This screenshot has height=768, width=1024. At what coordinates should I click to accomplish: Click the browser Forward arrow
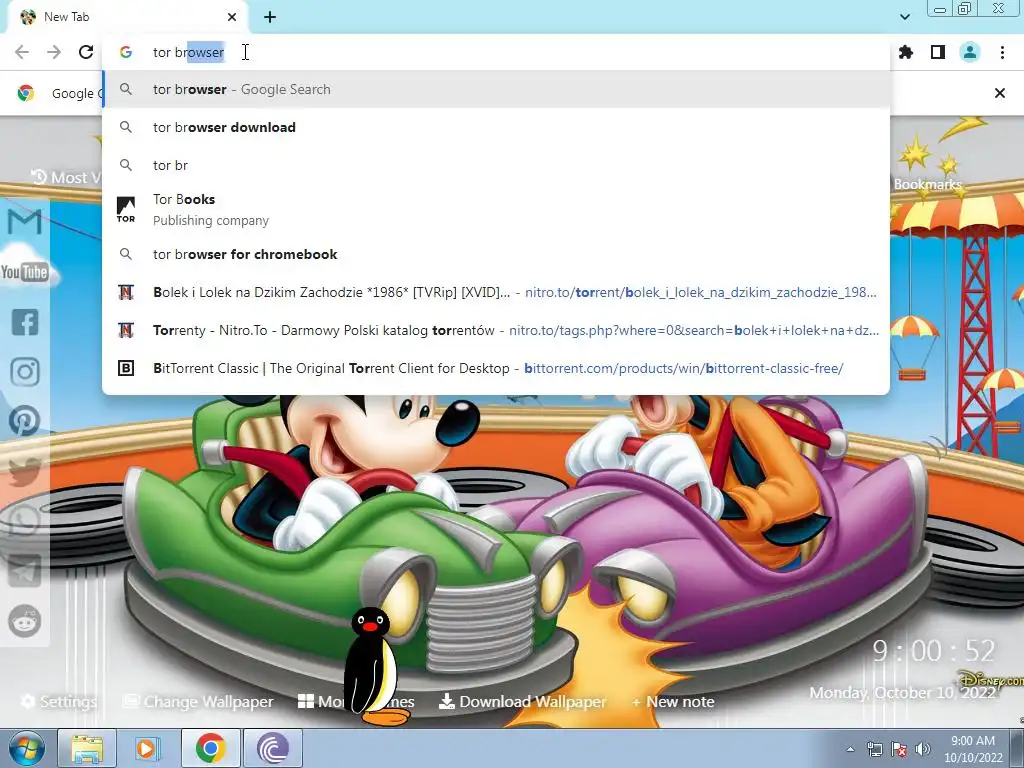54,52
